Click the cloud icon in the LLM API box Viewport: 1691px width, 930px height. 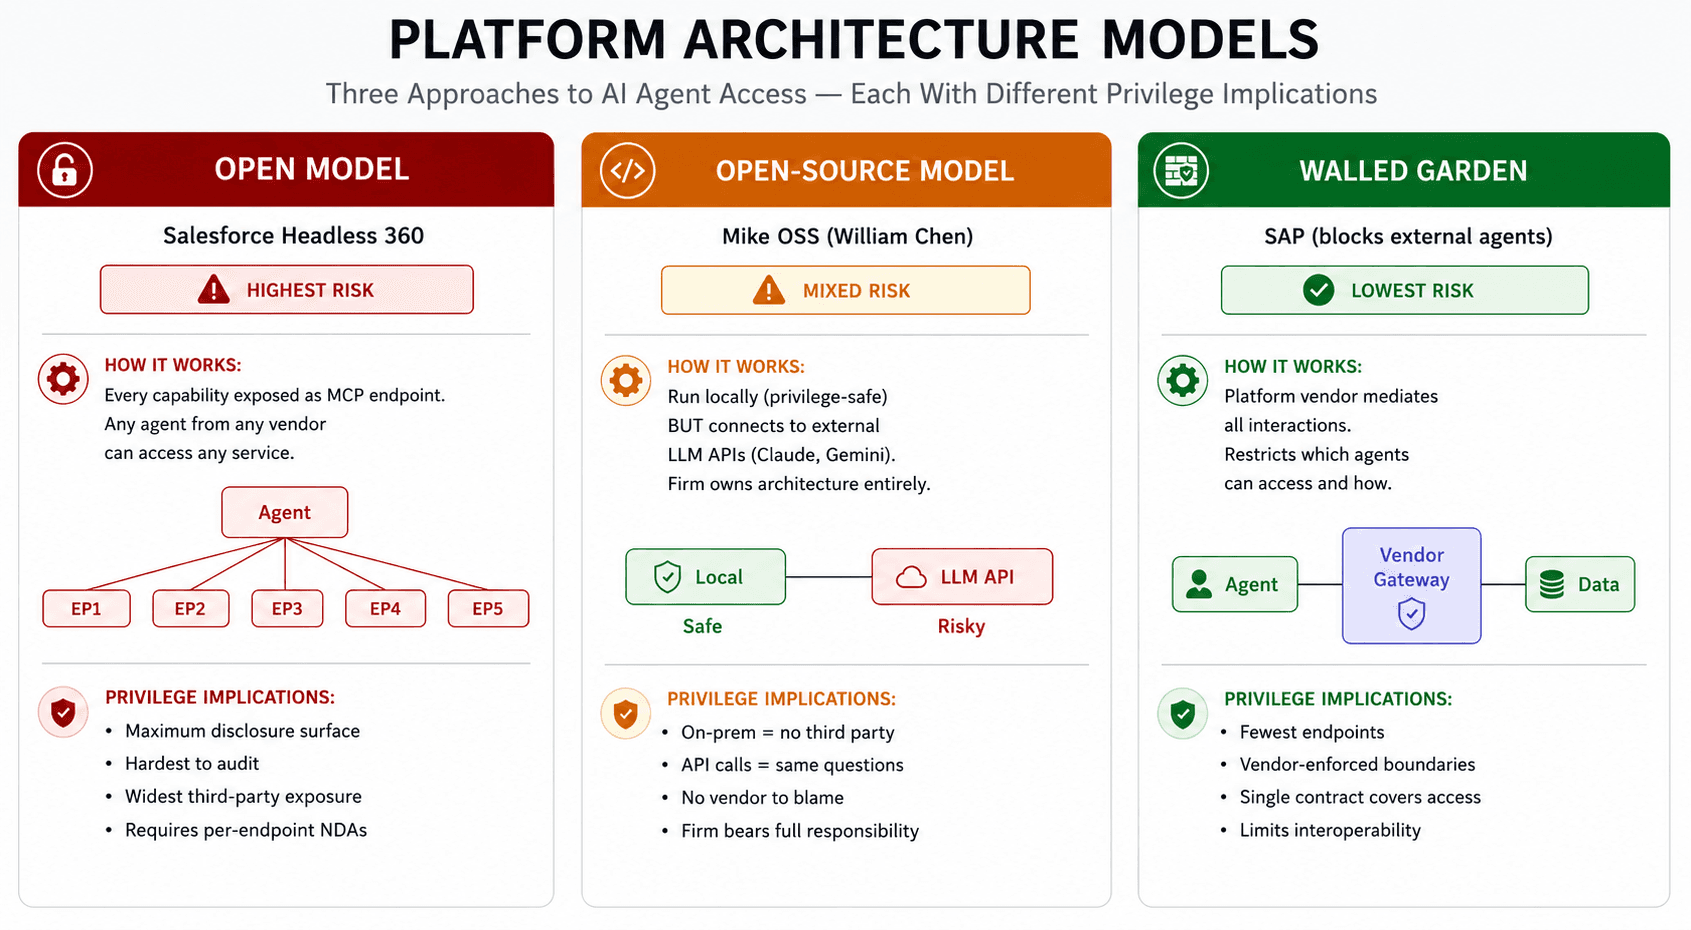(911, 577)
